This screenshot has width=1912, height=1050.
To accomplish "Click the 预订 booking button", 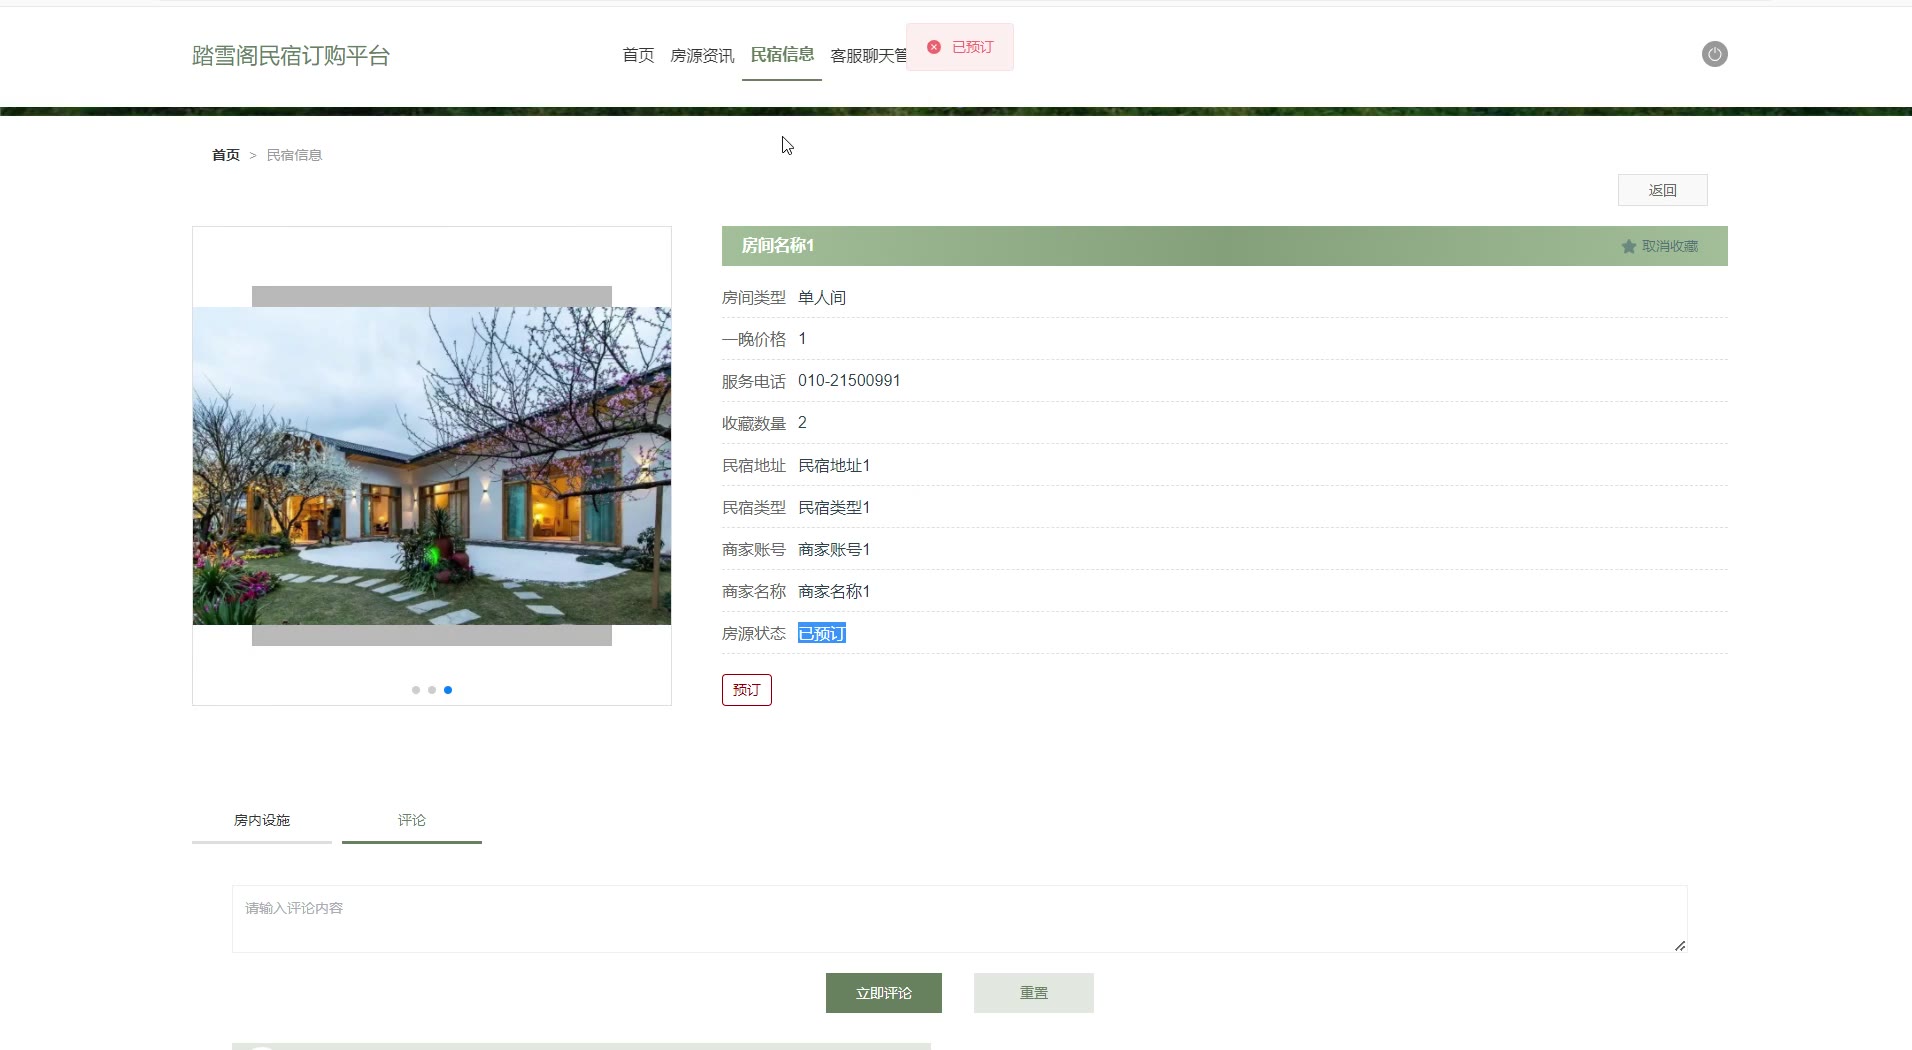I will pyautogui.click(x=747, y=690).
